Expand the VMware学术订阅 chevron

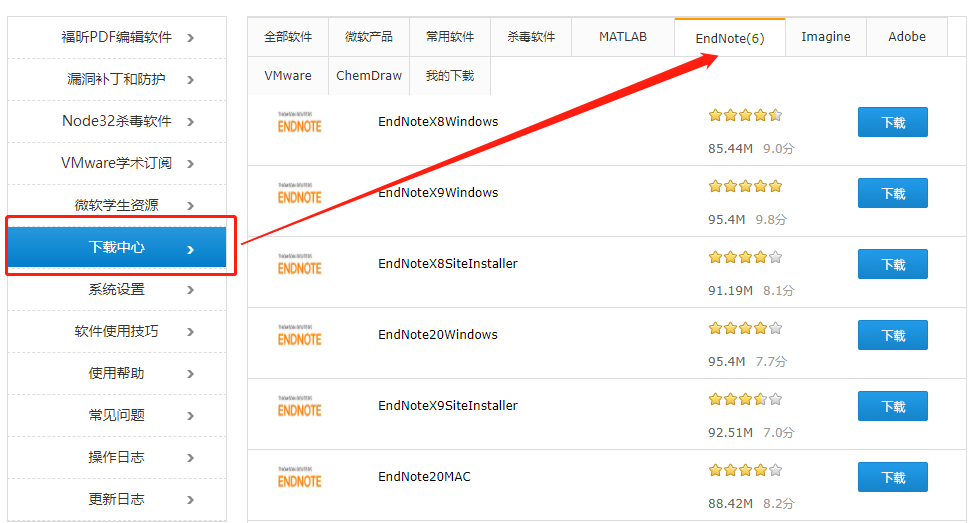(x=191, y=164)
